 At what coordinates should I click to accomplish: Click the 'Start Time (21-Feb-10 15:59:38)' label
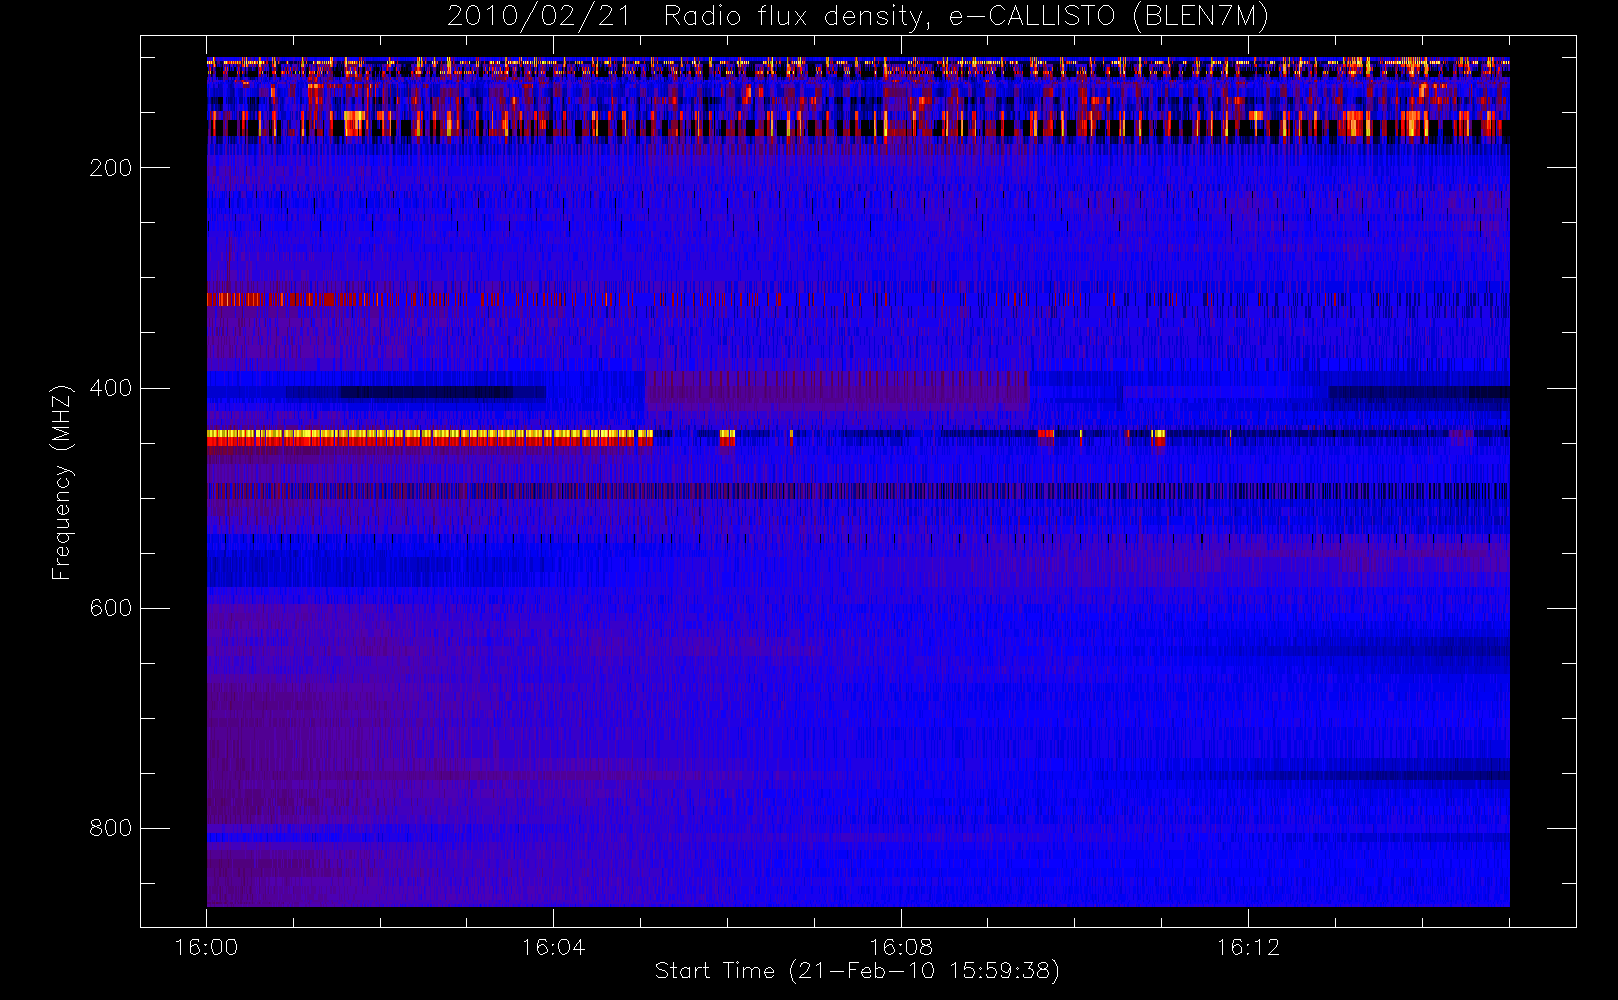[857, 971]
